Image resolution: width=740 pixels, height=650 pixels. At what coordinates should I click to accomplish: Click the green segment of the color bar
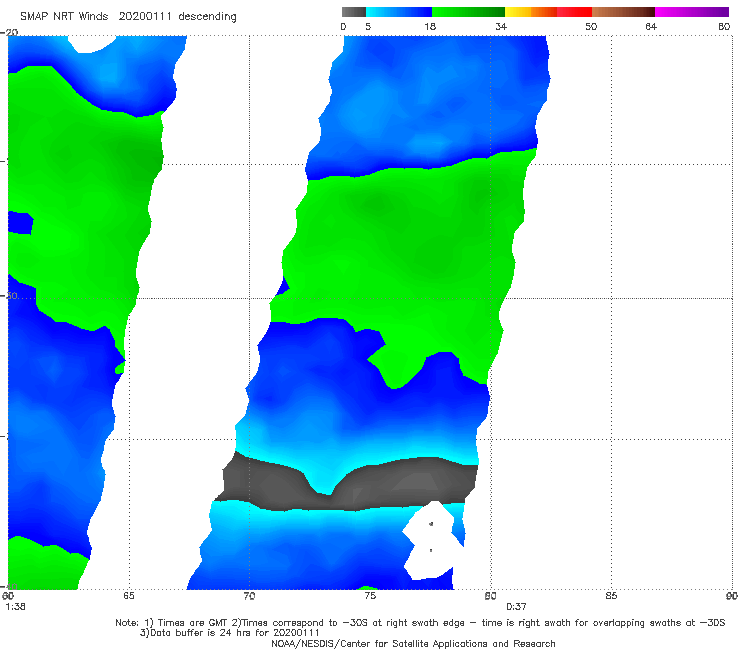[x=468, y=12]
